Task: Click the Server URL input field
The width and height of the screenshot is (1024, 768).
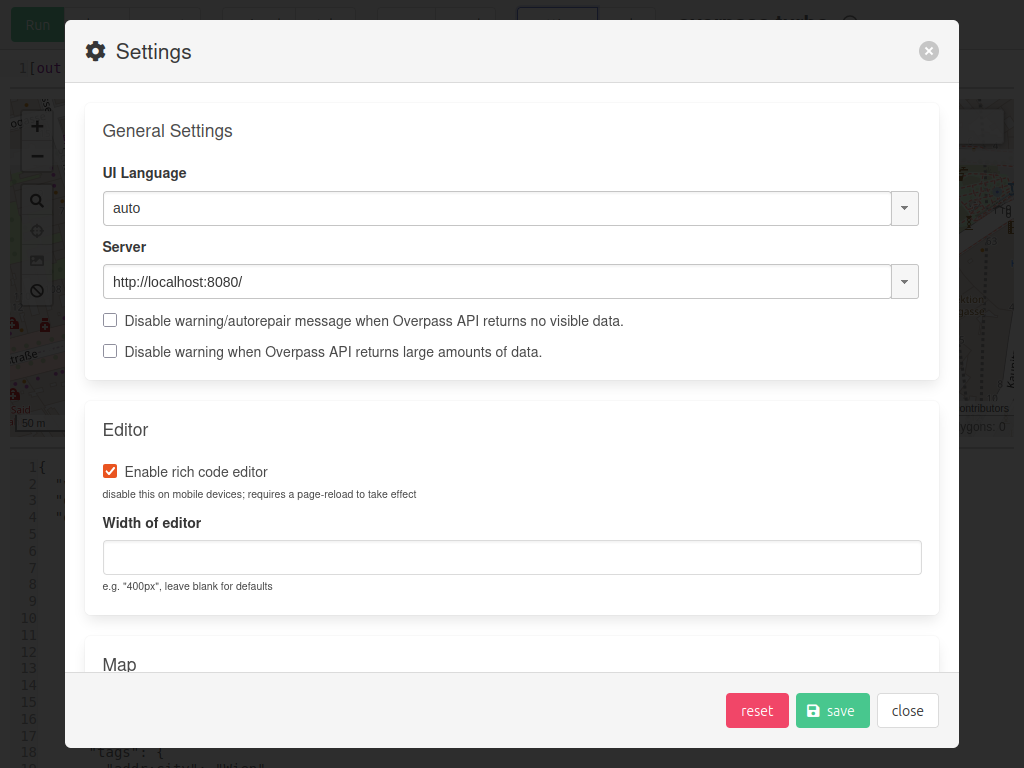Action: pyautogui.click(x=497, y=282)
